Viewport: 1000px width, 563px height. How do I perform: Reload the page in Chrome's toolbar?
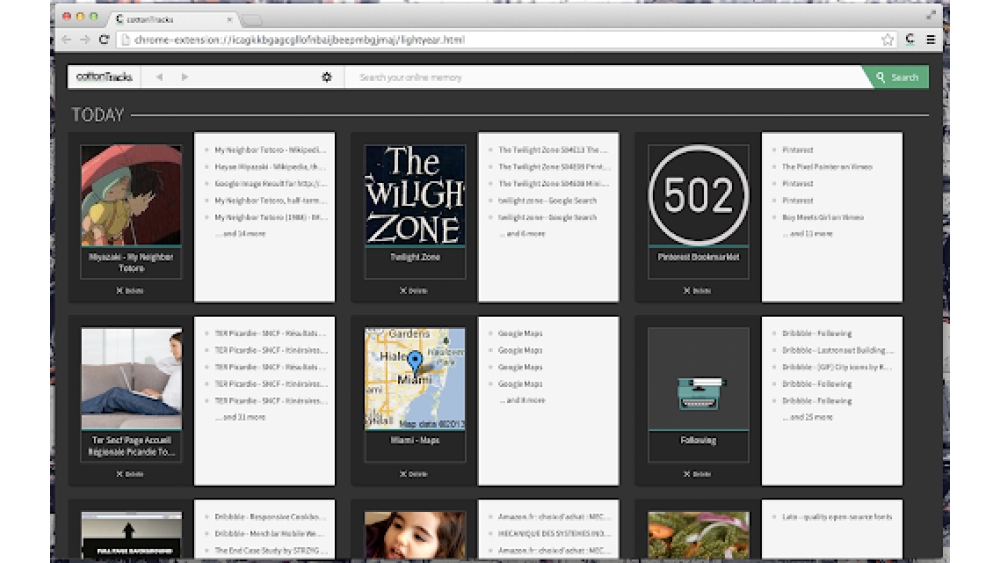click(x=104, y=40)
